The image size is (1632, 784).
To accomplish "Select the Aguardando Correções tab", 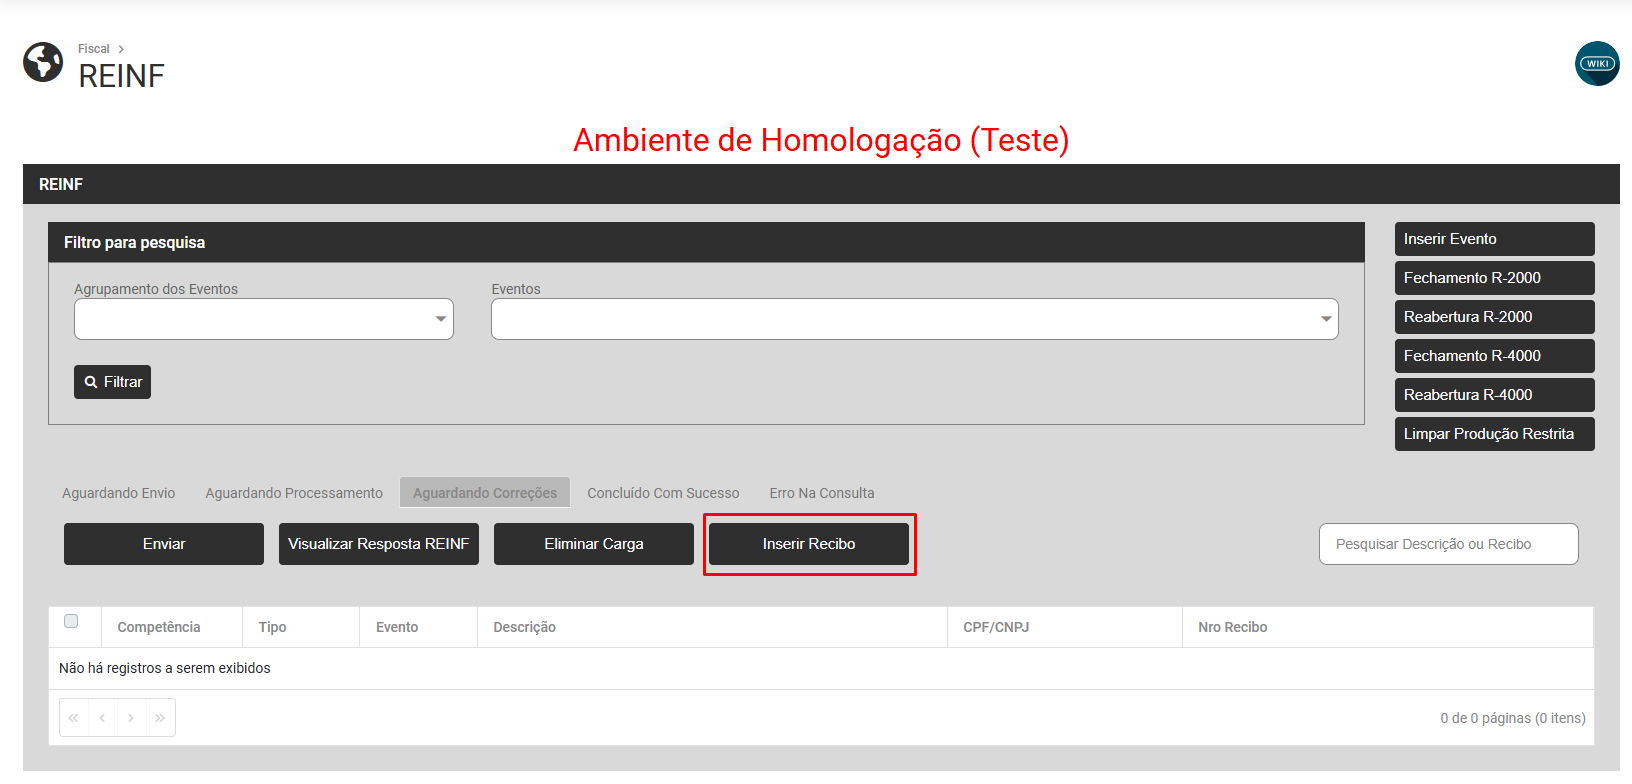I will click(x=485, y=493).
